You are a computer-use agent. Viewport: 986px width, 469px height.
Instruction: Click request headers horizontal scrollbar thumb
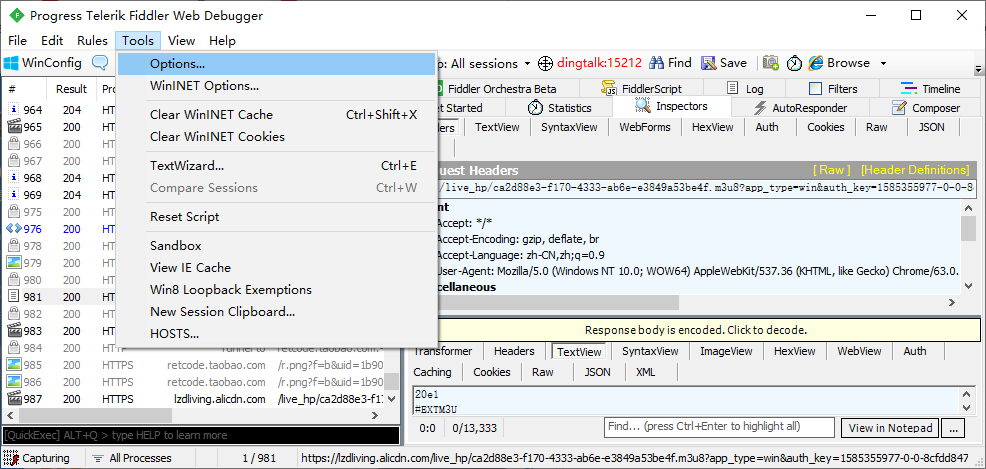coord(558,302)
